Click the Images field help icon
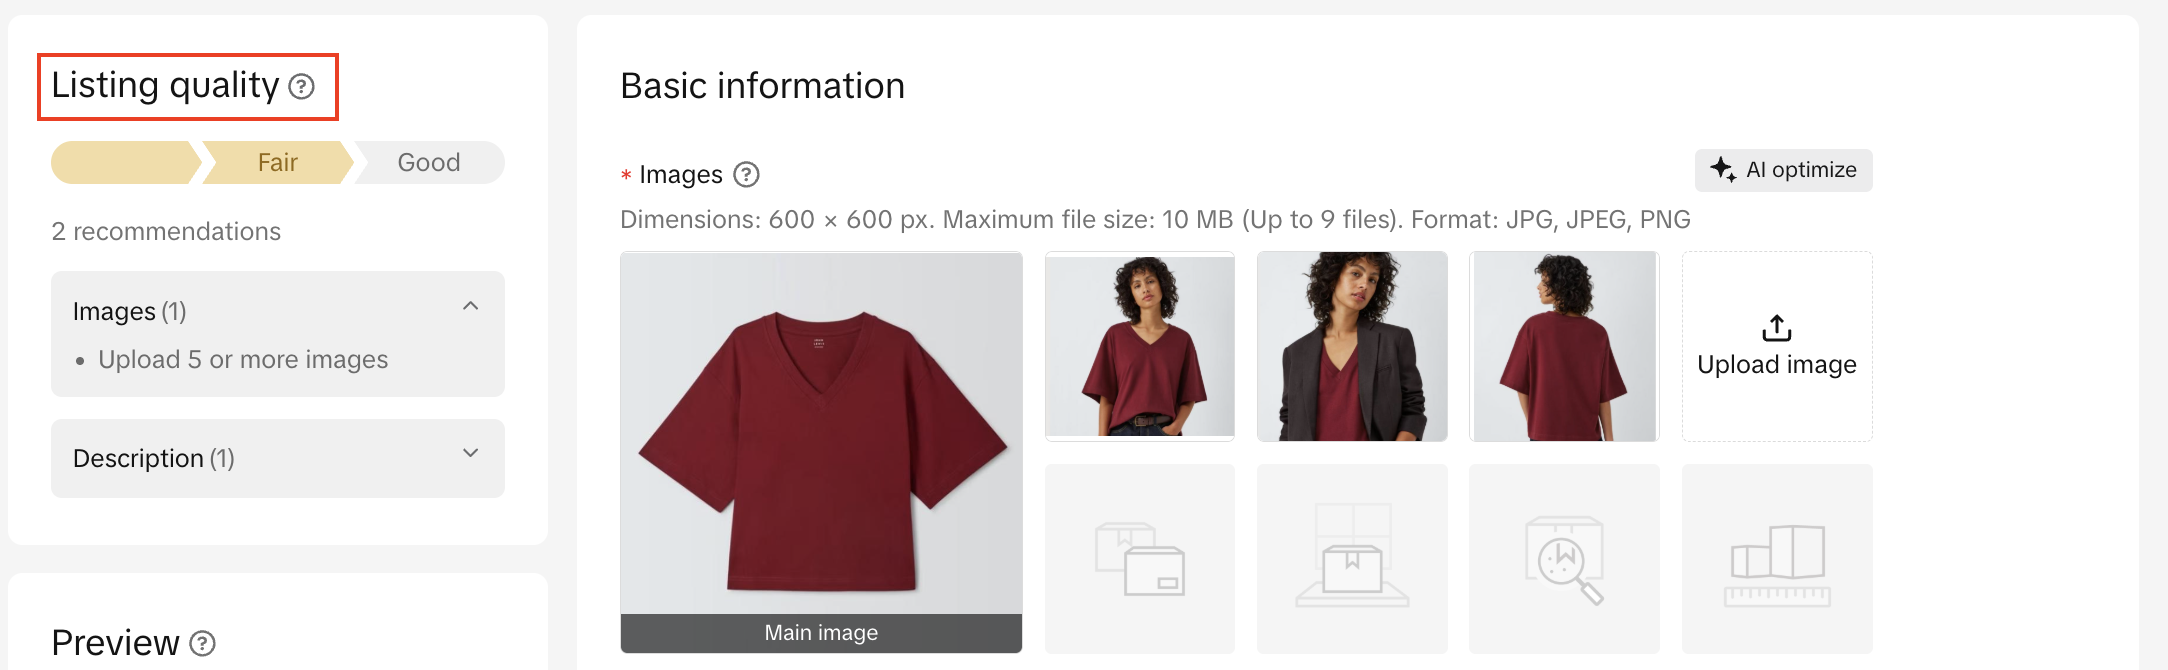2168x670 pixels. (x=746, y=175)
